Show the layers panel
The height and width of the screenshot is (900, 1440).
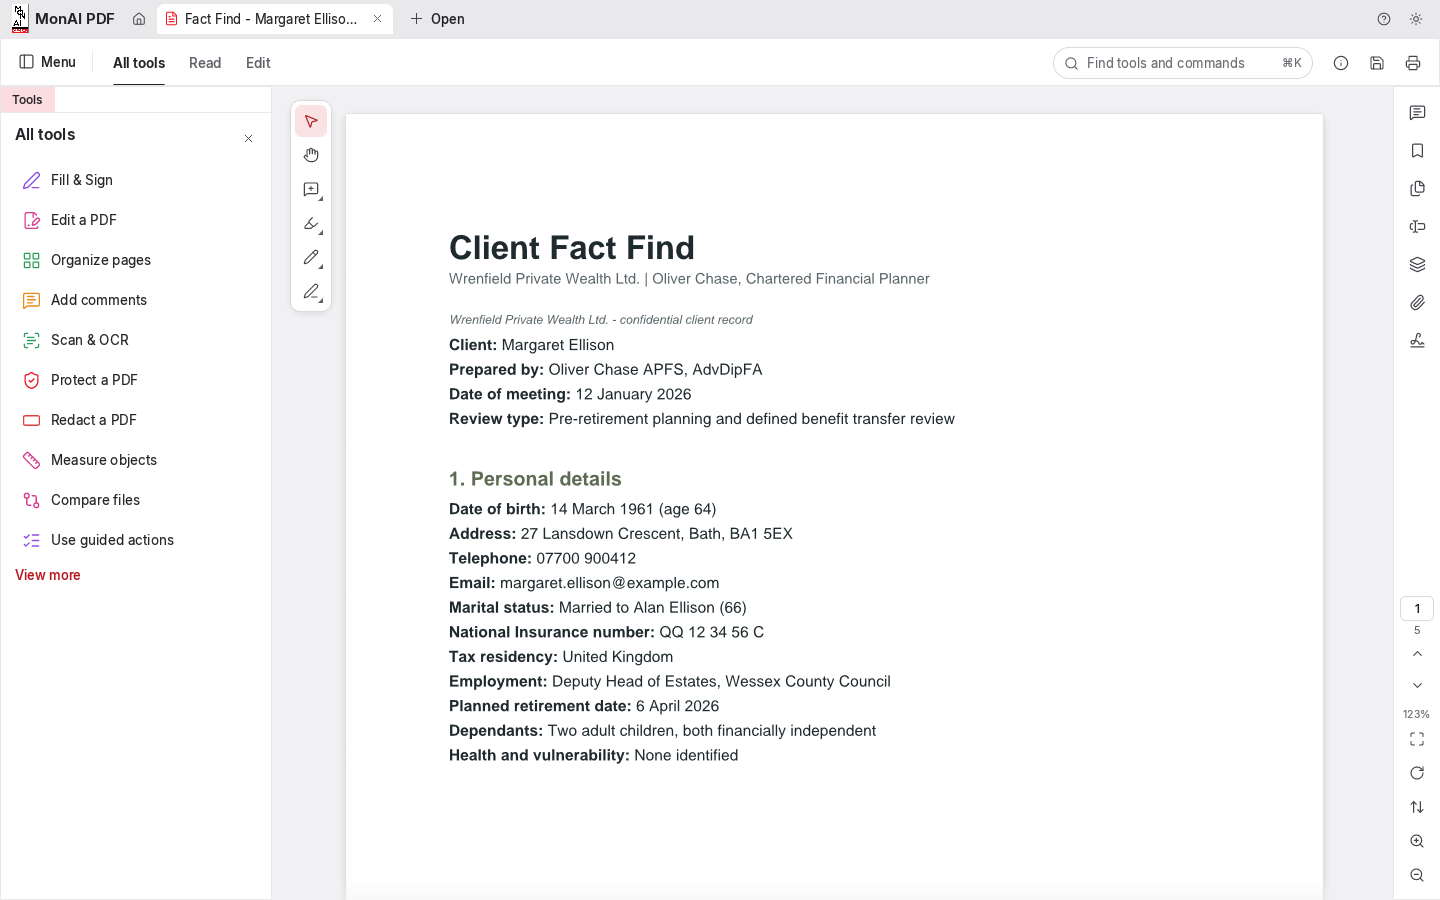pos(1417,265)
